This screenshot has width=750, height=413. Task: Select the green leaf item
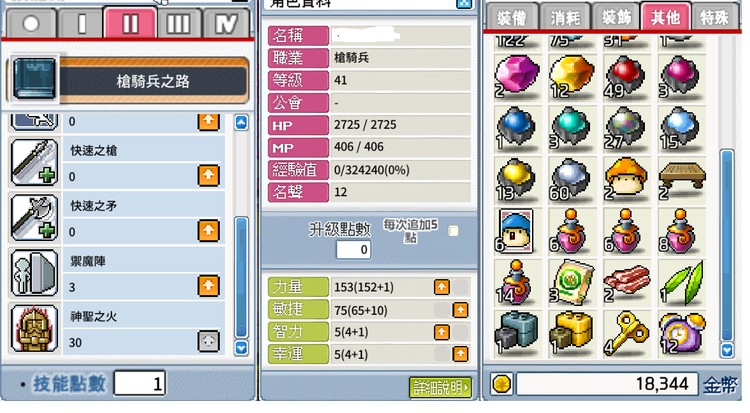(681, 282)
